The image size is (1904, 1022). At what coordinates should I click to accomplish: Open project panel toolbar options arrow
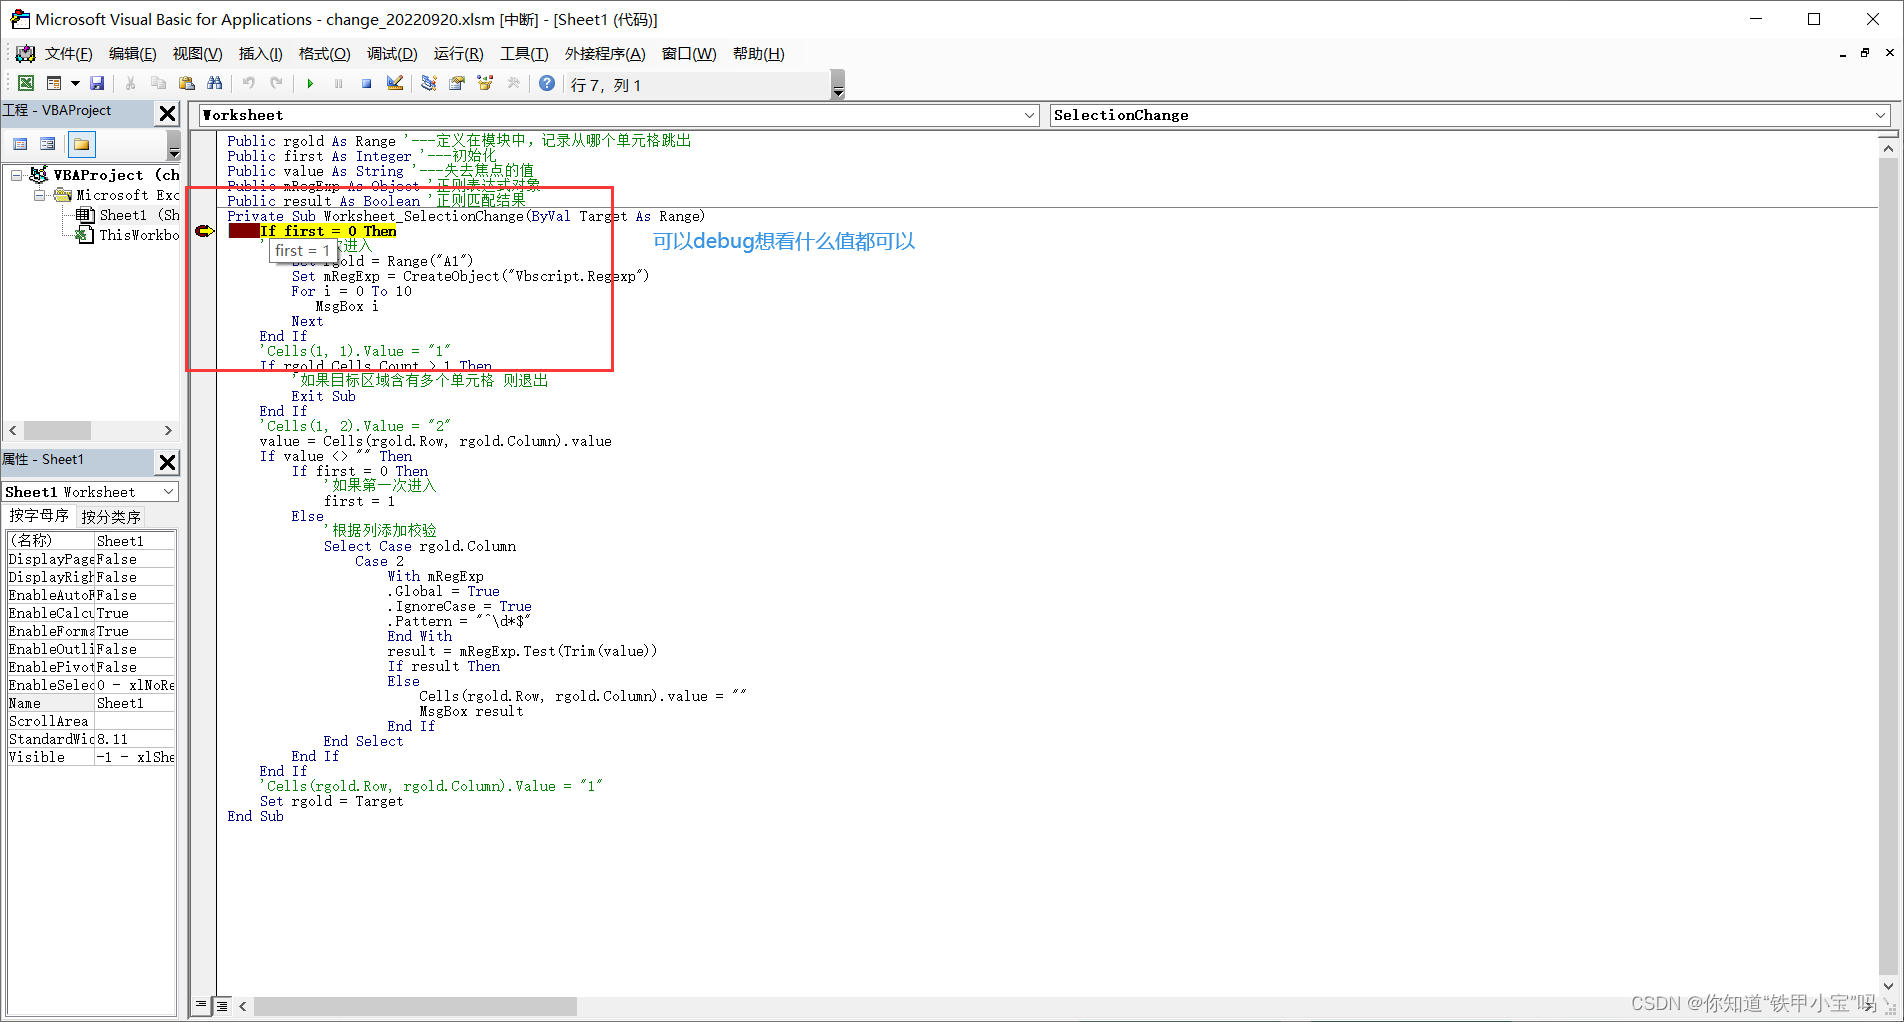tap(173, 147)
